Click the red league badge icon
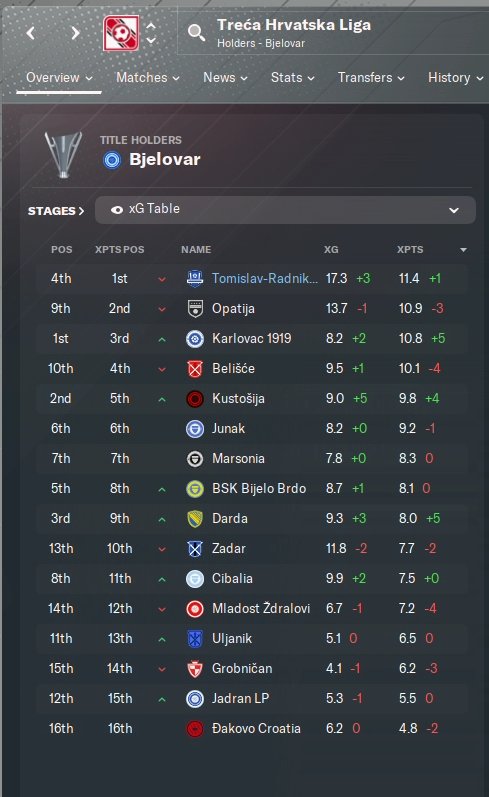The width and height of the screenshot is (489, 797). click(121, 33)
